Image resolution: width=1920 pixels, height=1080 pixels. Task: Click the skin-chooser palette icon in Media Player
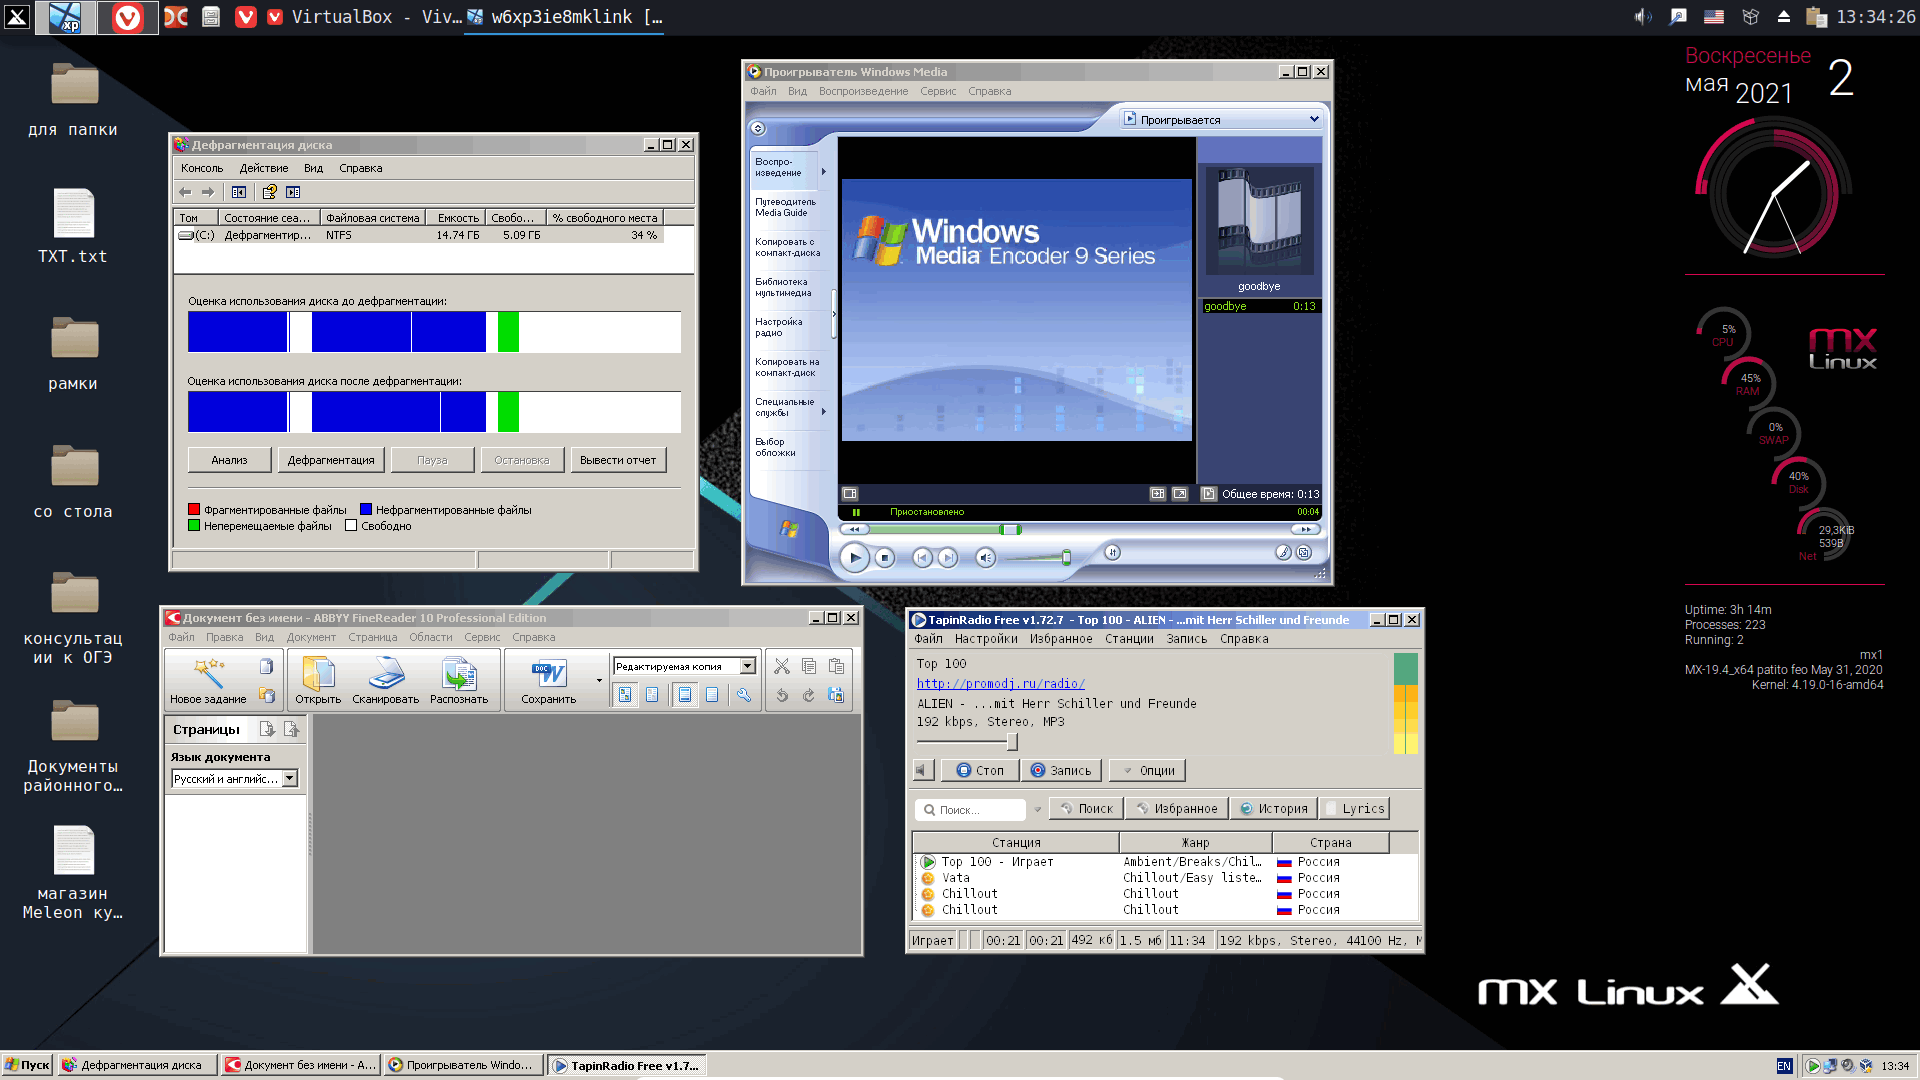(1284, 553)
